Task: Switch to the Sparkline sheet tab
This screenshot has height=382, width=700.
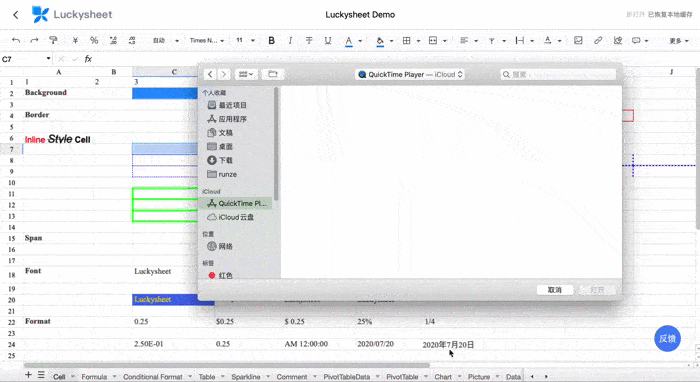Action: click(x=246, y=377)
